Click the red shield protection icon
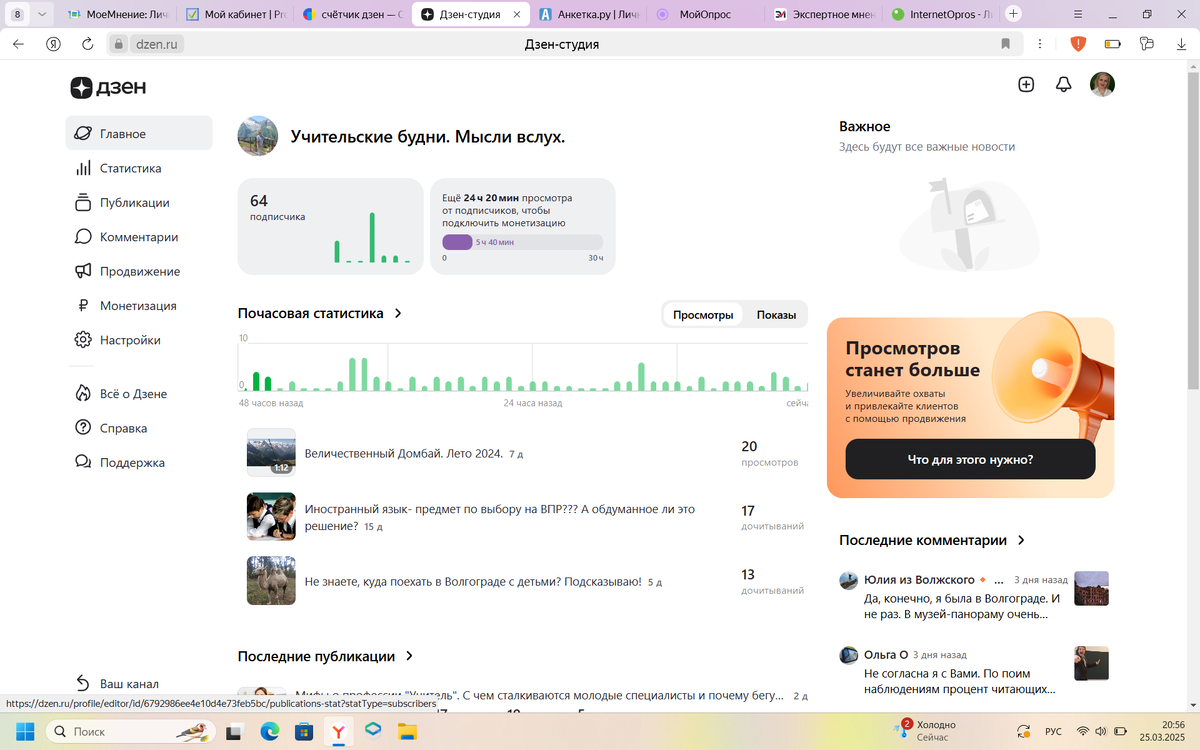The image size is (1200, 750). click(x=1079, y=44)
